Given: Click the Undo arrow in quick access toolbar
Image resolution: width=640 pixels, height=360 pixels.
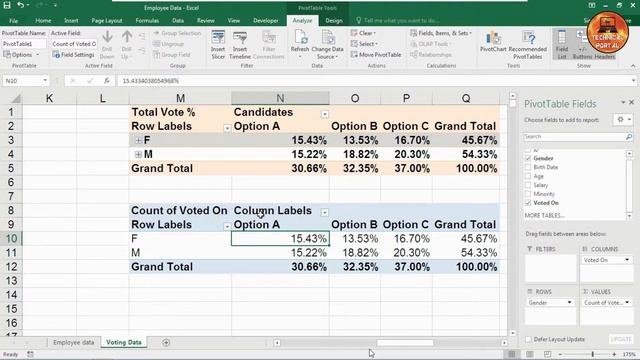Looking at the screenshot, I should tap(20, 5).
